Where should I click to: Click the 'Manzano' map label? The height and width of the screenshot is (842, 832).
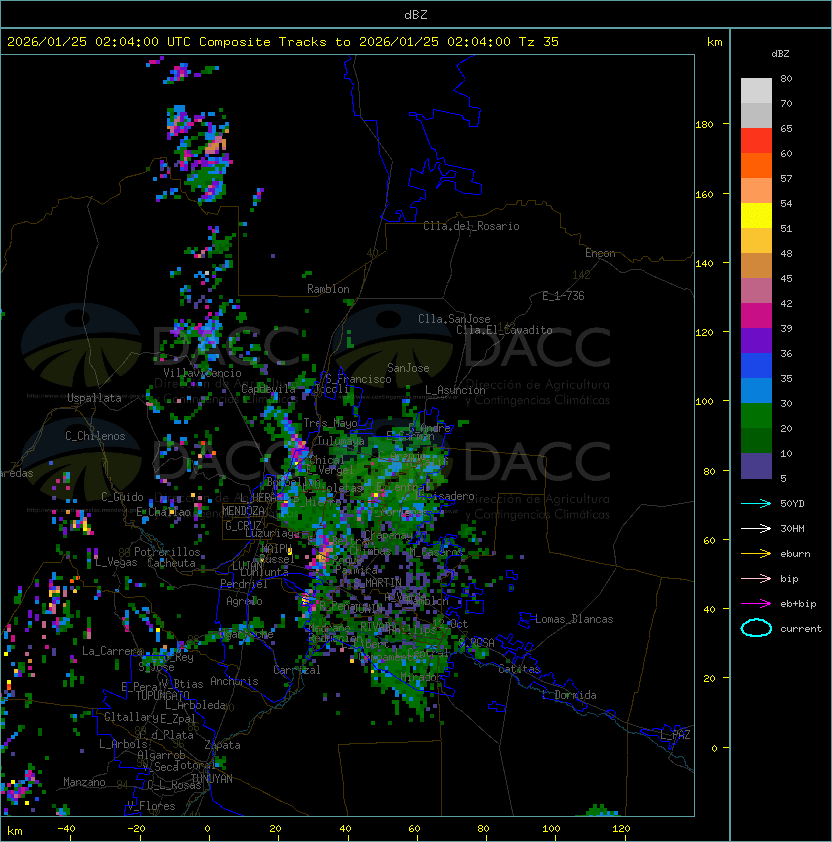point(84,782)
